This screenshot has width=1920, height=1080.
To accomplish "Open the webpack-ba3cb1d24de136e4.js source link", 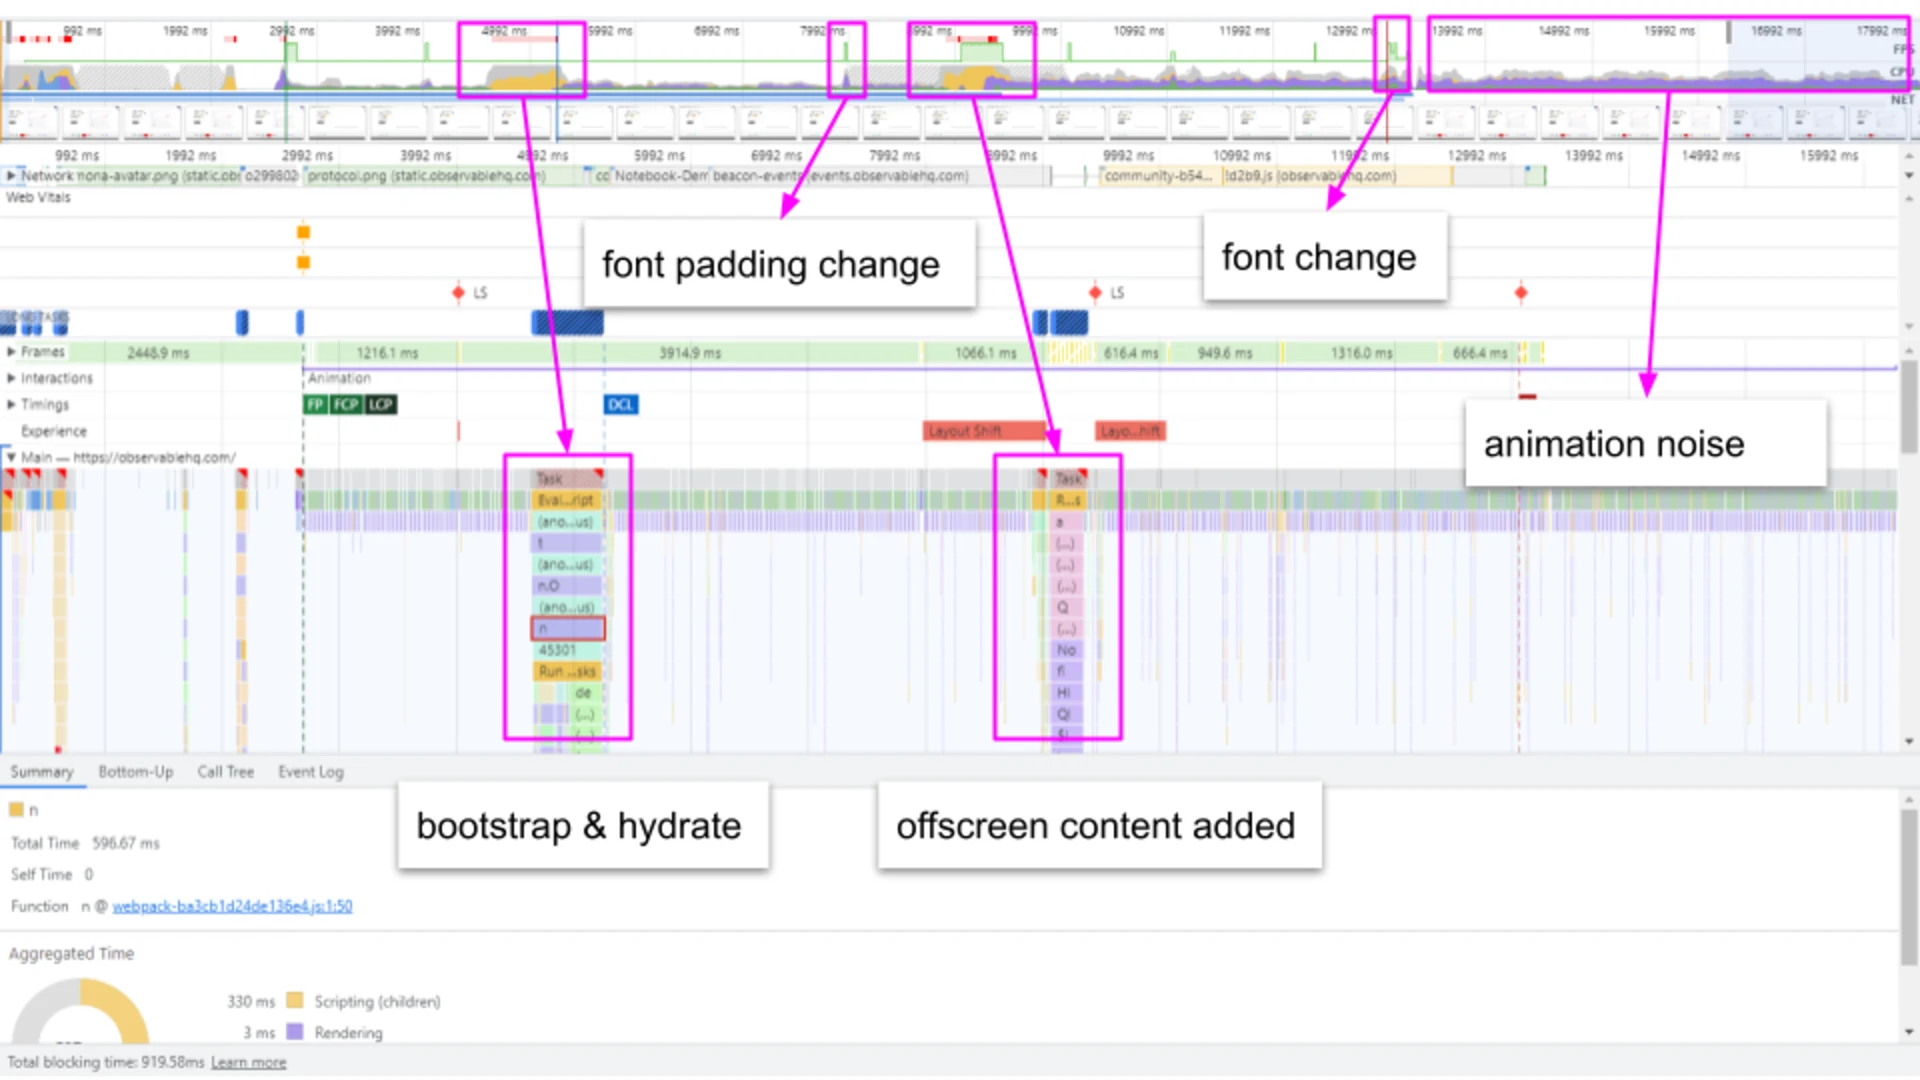I will [x=232, y=906].
